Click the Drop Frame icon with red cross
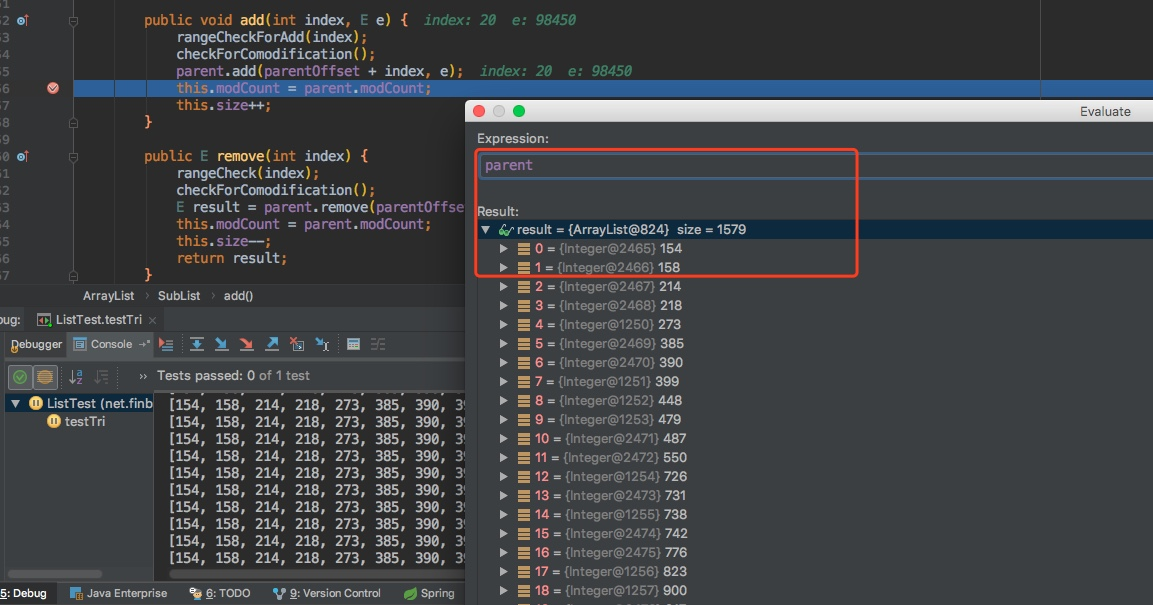1153x605 pixels. pos(296,343)
